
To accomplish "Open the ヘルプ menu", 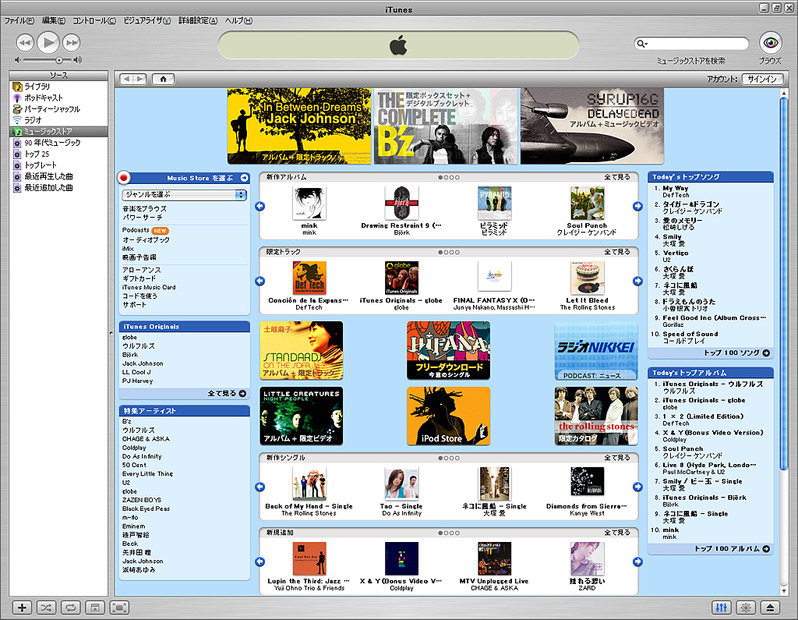I will click(239, 21).
